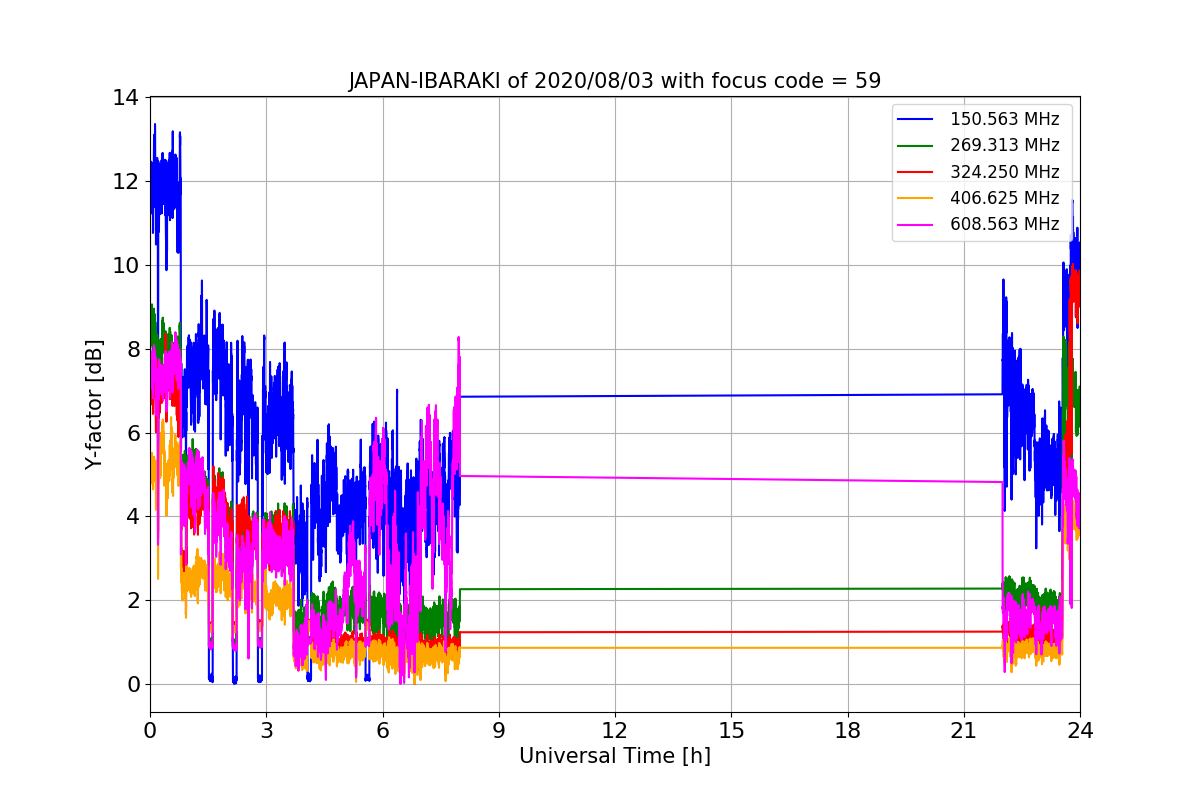This screenshot has width=1200, height=800.
Task: Click the x-axis tick label 12
Action: (x=615, y=731)
